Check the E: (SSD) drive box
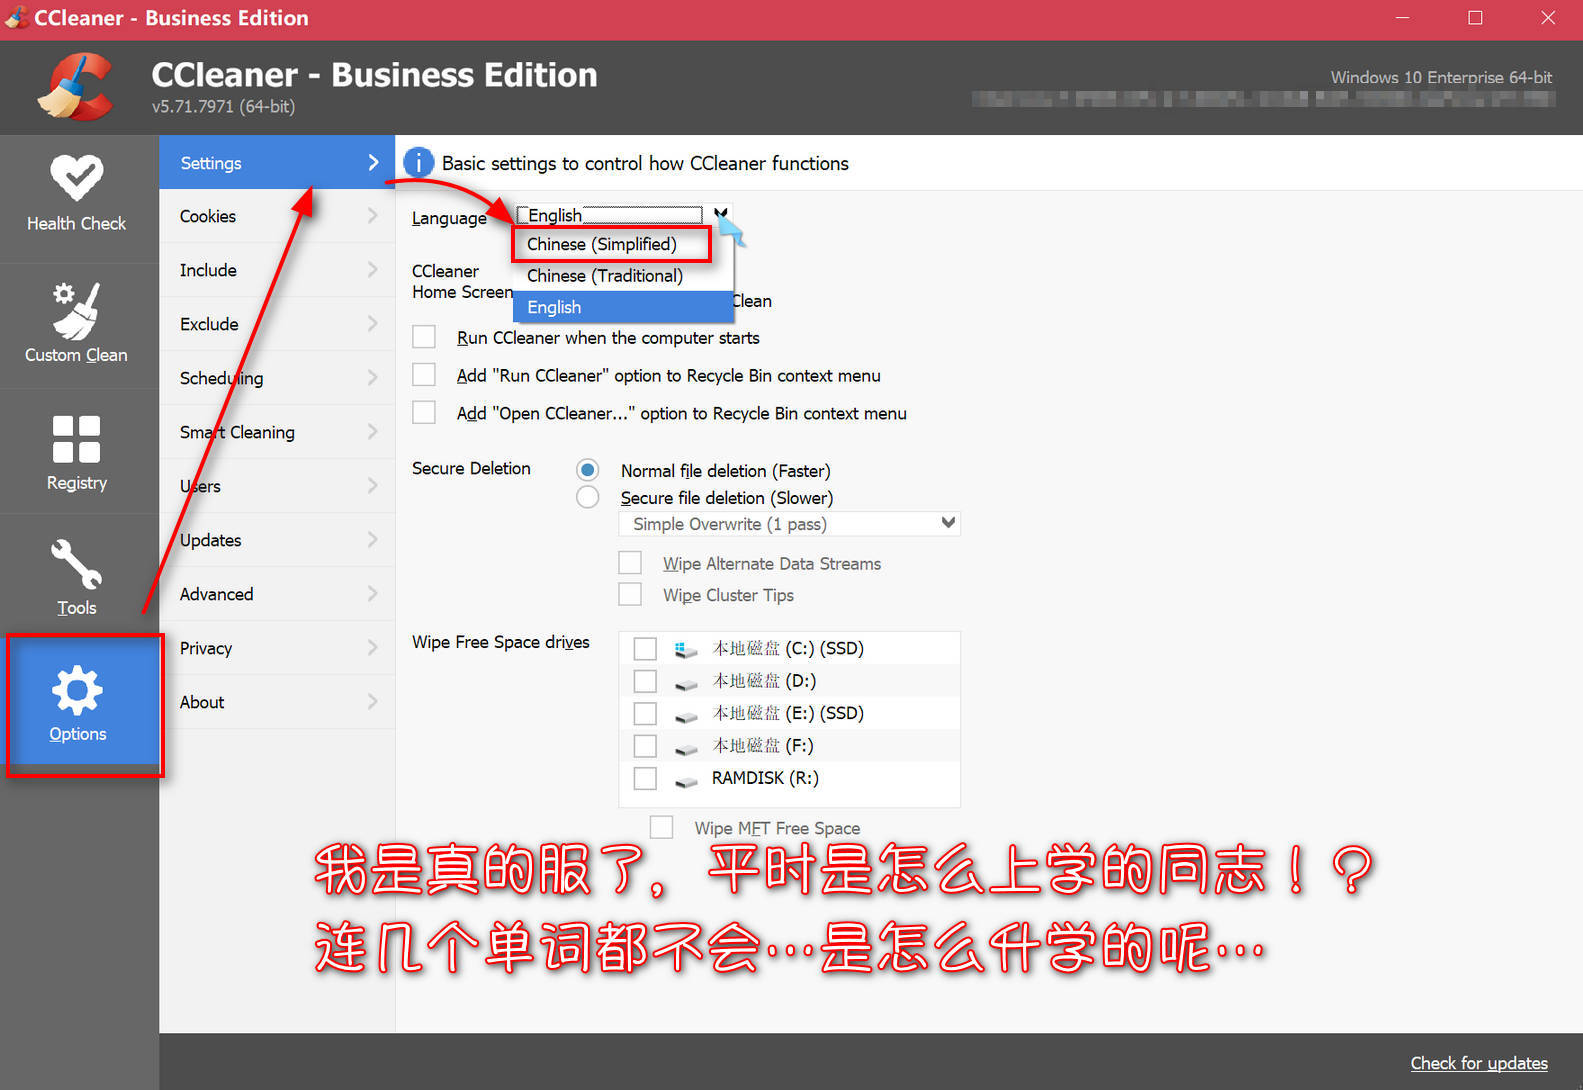The image size is (1583, 1090). pyautogui.click(x=645, y=714)
